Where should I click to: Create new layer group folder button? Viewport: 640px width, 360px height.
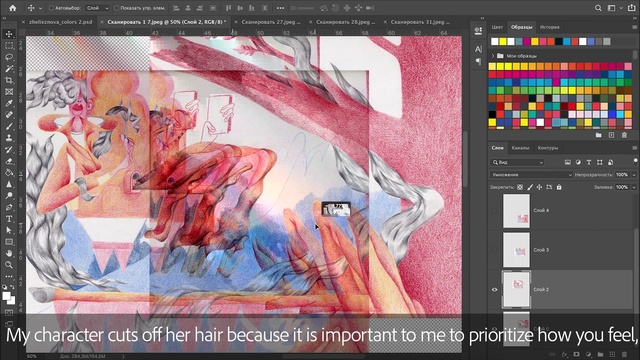(600, 354)
